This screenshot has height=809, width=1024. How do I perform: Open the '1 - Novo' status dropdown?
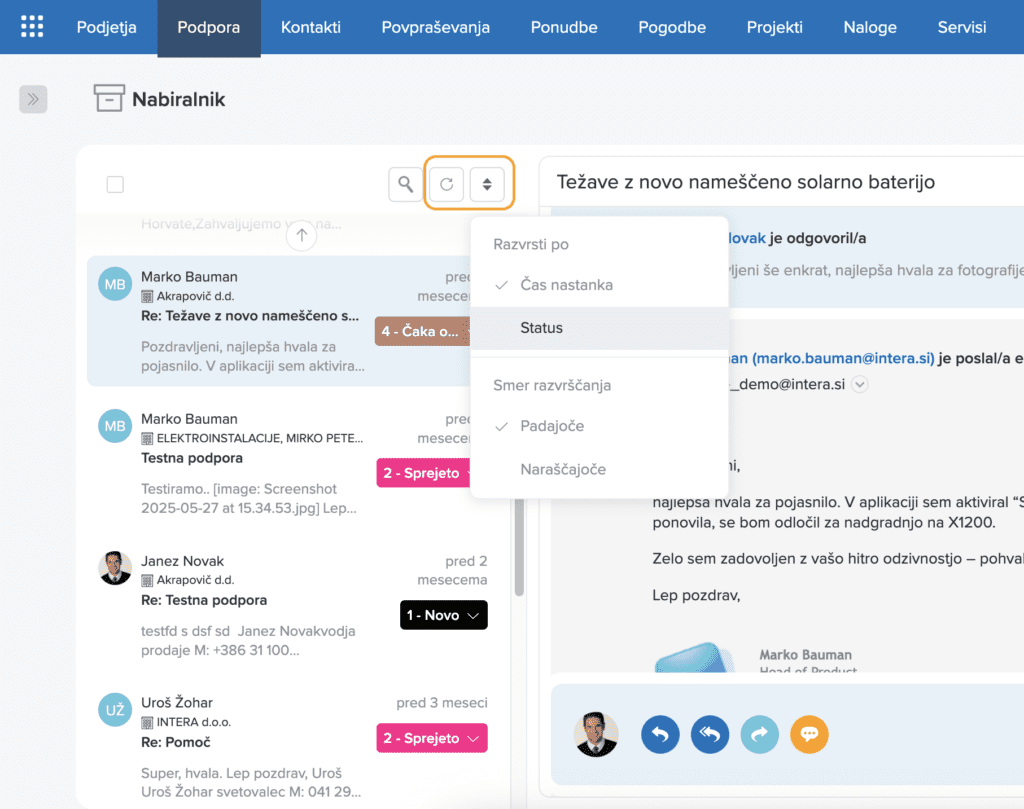[x=443, y=615]
